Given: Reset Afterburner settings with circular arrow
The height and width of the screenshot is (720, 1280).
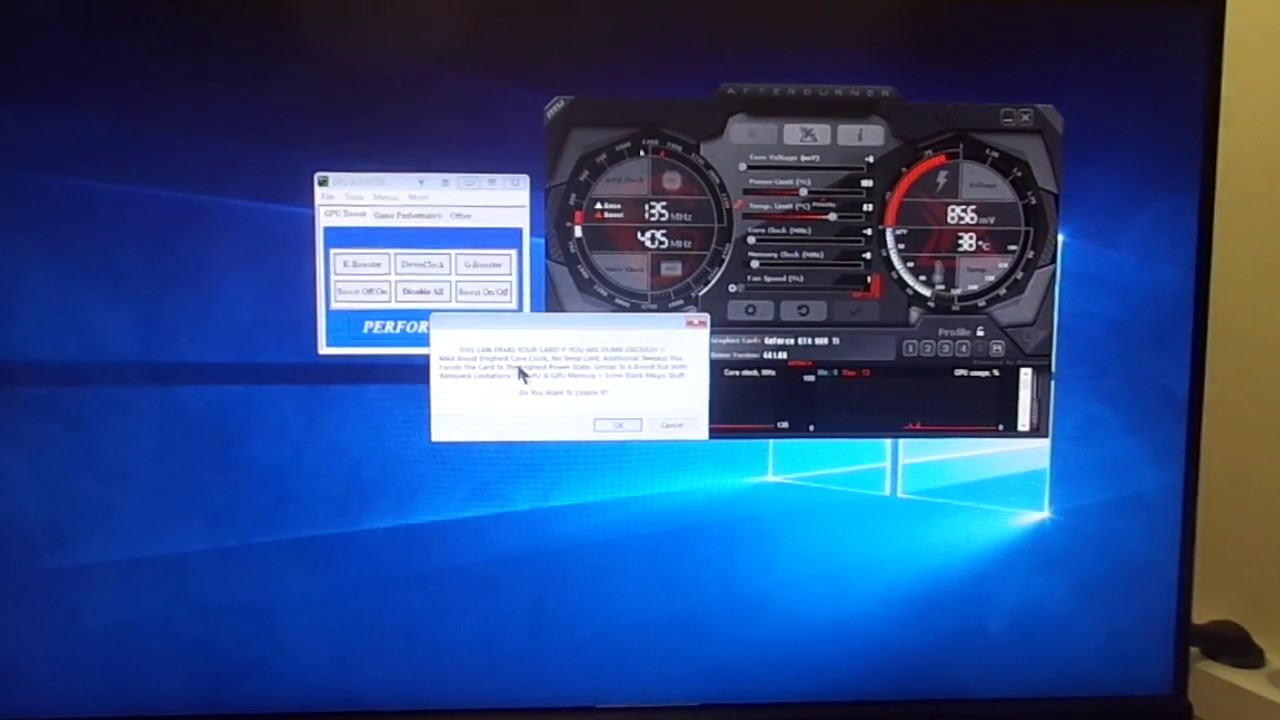Looking at the screenshot, I should pyautogui.click(x=802, y=311).
